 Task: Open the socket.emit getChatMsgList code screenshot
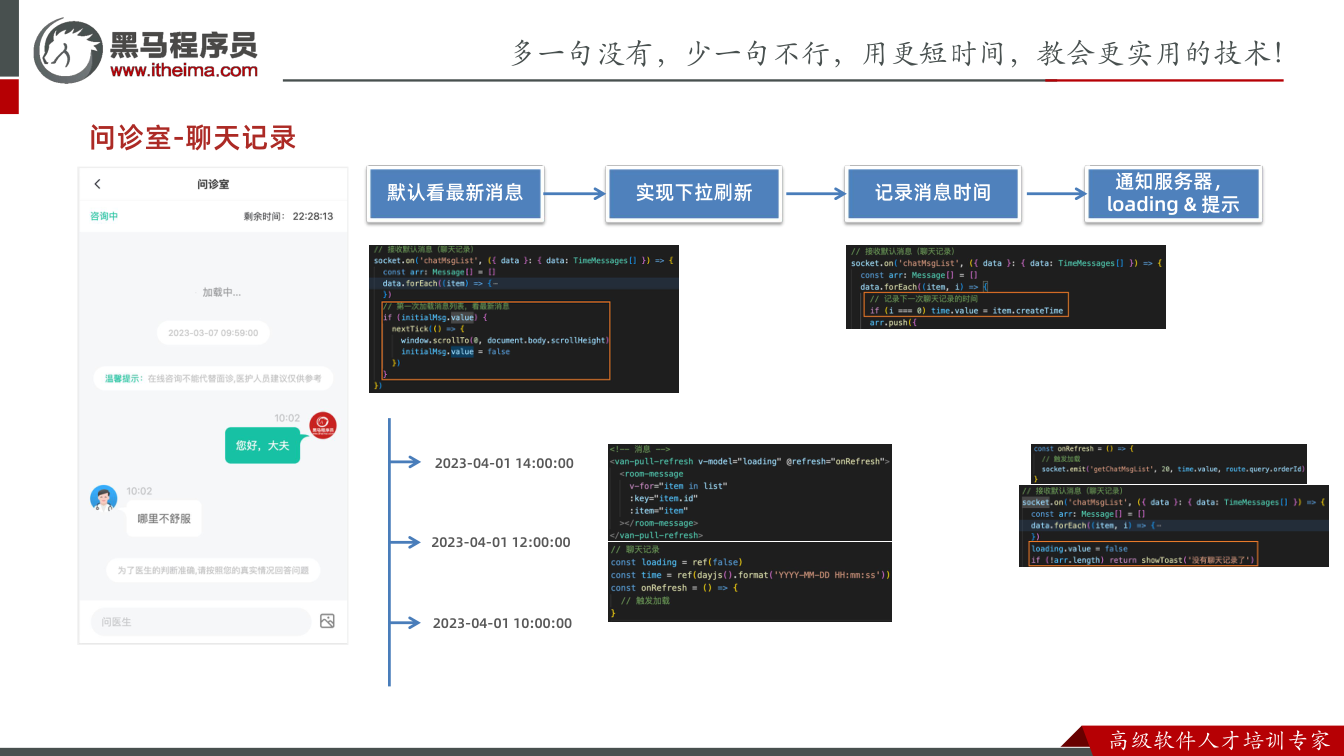[x=1169, y=464]
